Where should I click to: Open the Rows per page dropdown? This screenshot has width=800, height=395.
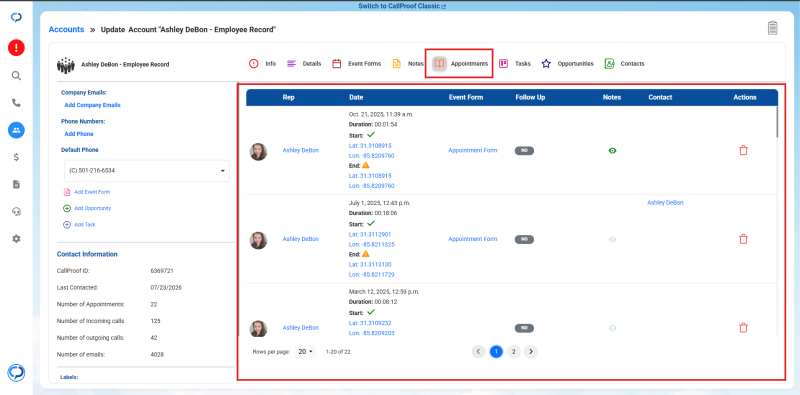tap(306, 352)
